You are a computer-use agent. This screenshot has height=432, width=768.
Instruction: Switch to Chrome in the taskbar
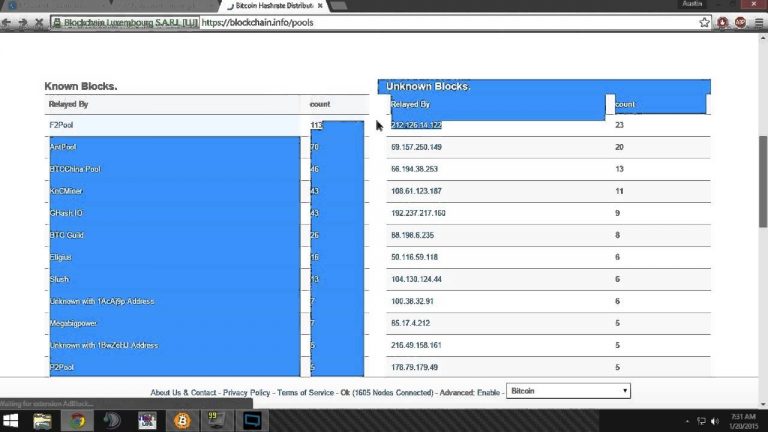[77, 421]
